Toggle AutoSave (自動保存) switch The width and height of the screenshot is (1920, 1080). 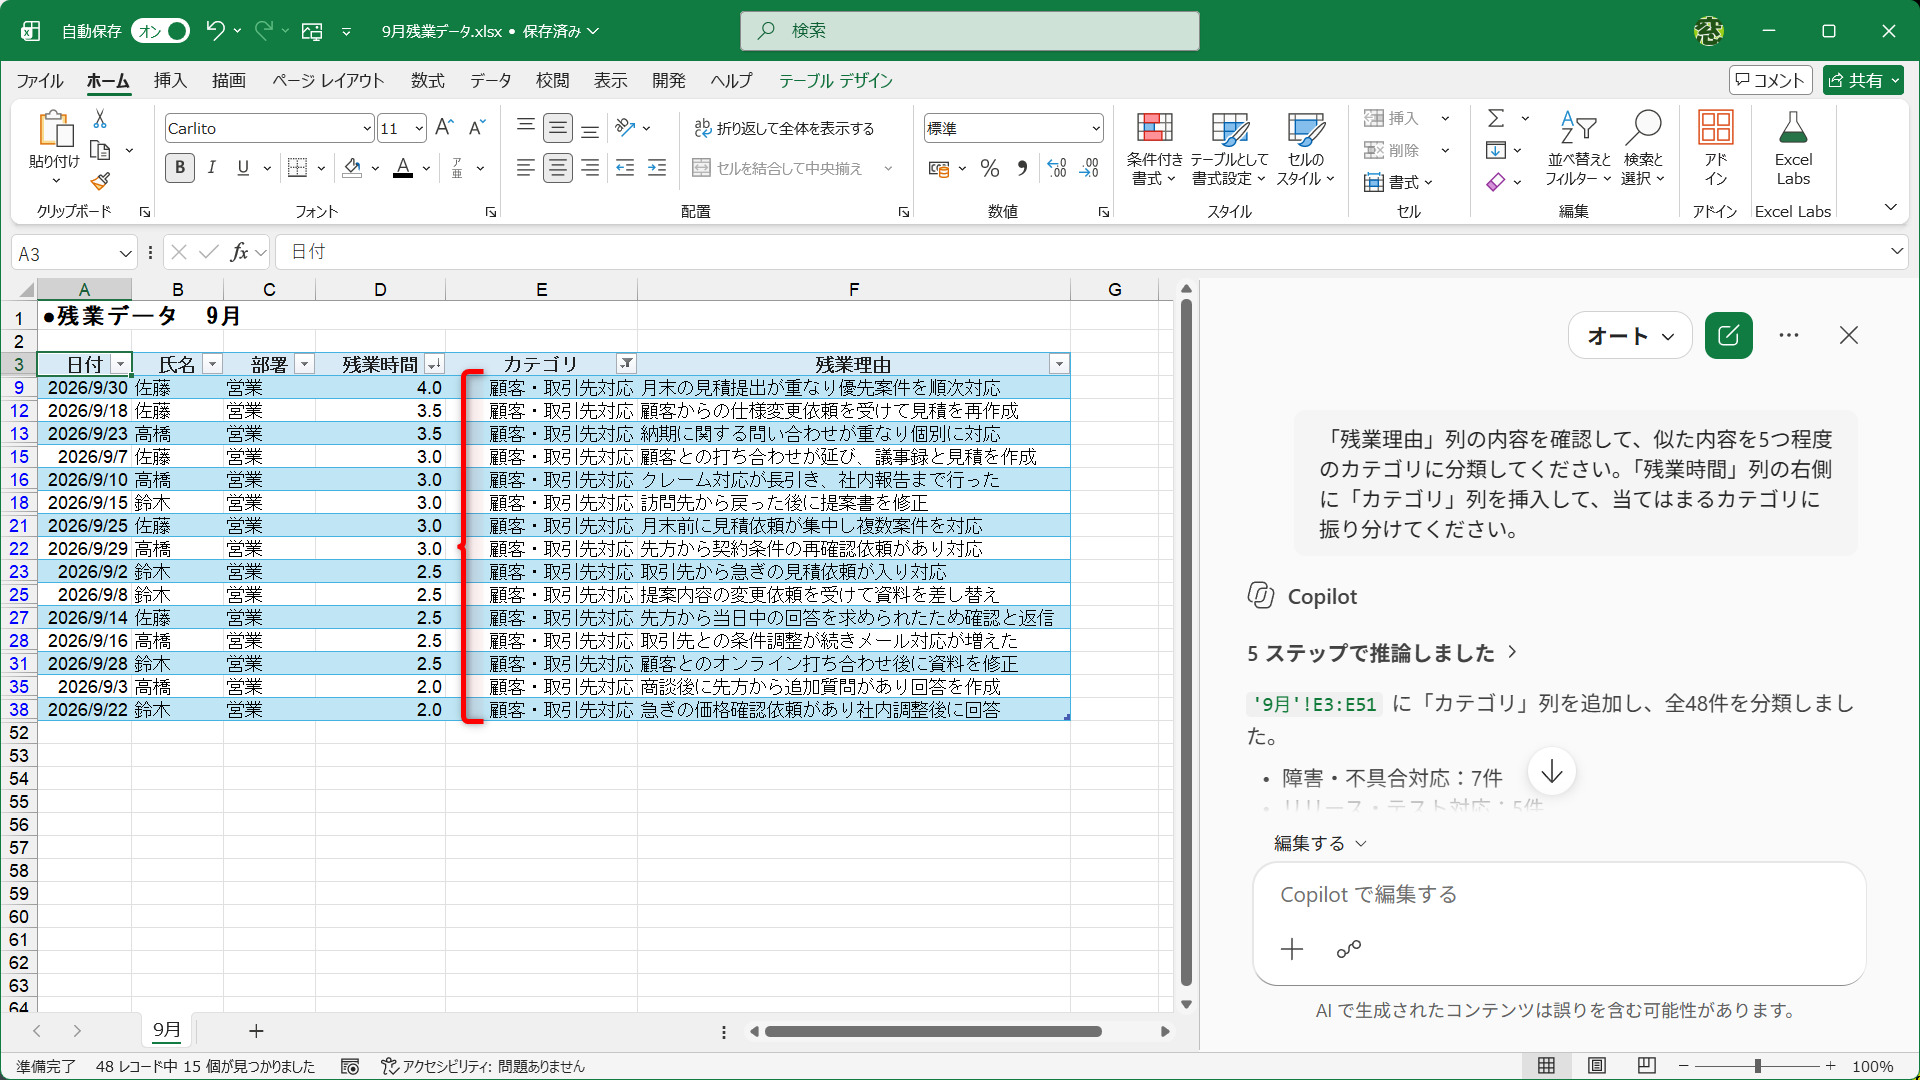pyautogui.click(x=162, y=31)
